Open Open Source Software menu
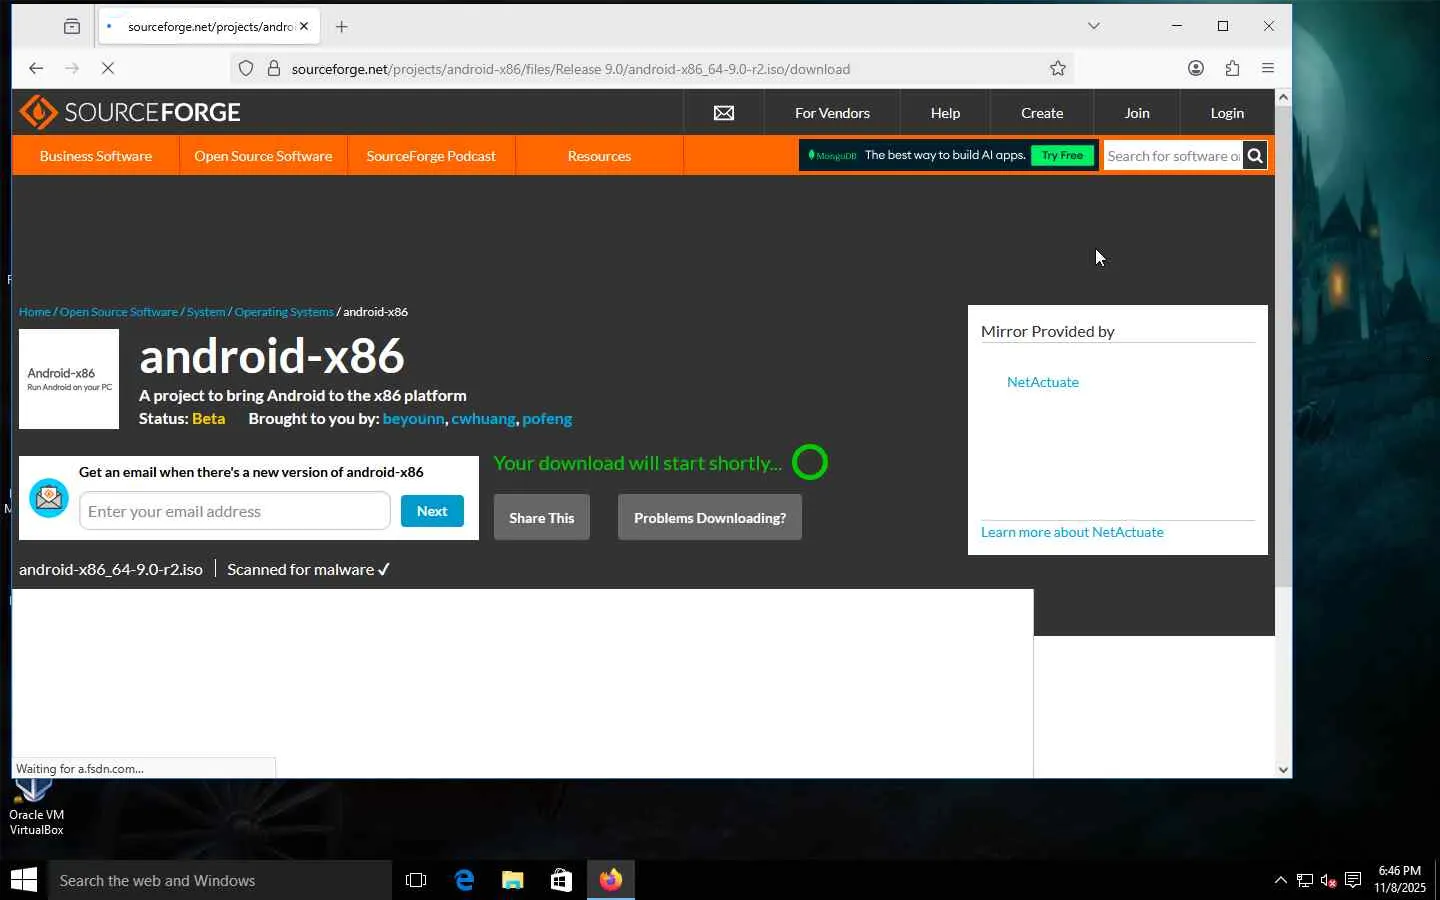 (x=263, y=156)
